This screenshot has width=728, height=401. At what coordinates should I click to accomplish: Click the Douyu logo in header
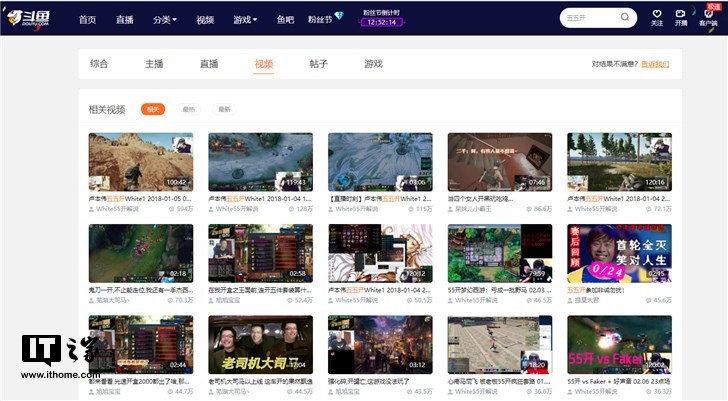click(28, 19)
